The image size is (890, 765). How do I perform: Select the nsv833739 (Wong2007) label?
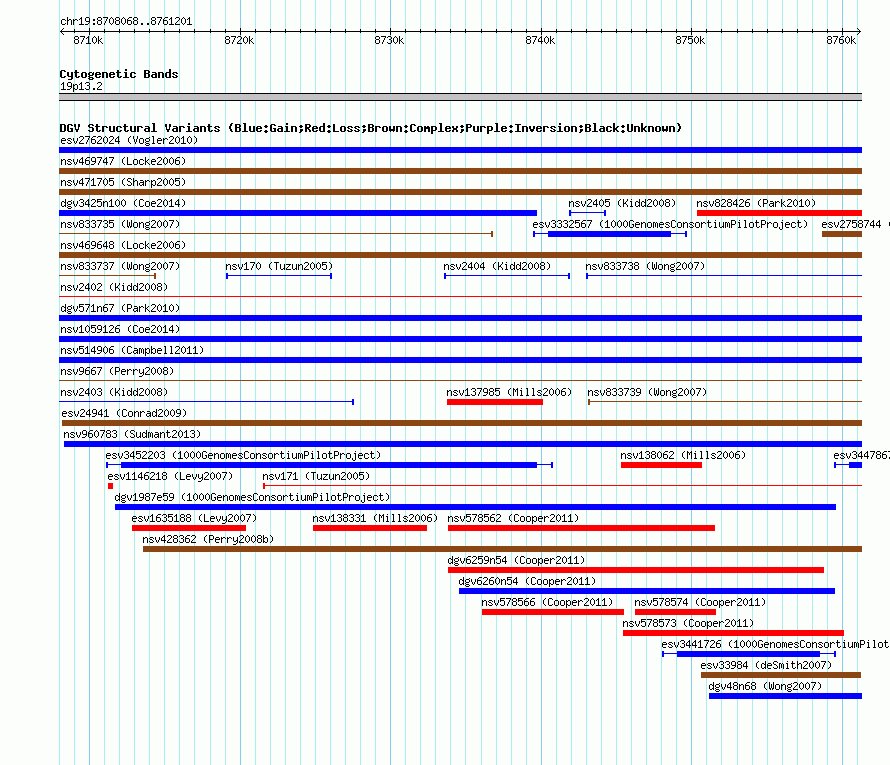647,392
